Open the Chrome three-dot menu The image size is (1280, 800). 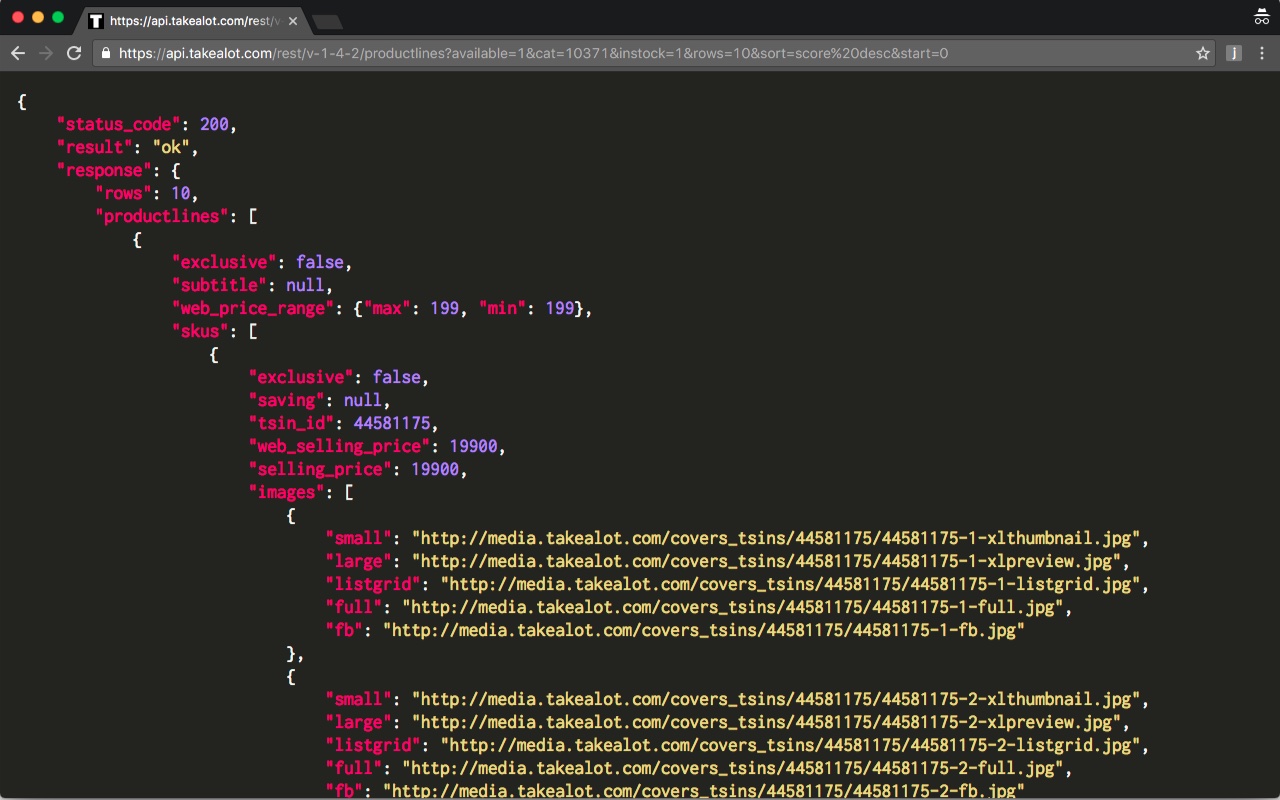point(1262,53)
